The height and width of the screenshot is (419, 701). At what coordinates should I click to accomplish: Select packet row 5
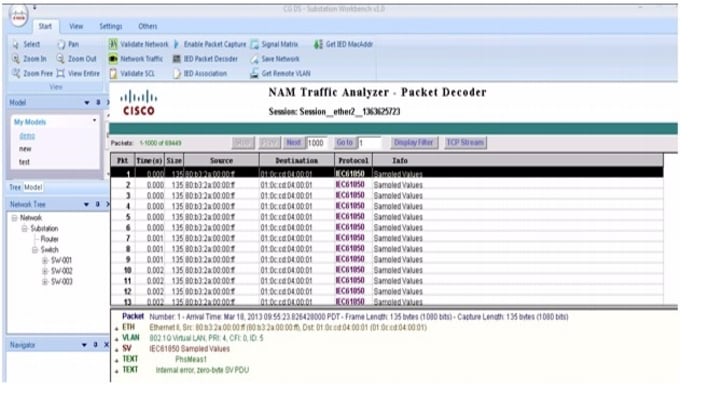pyautogui.click(x=387, y=217)
